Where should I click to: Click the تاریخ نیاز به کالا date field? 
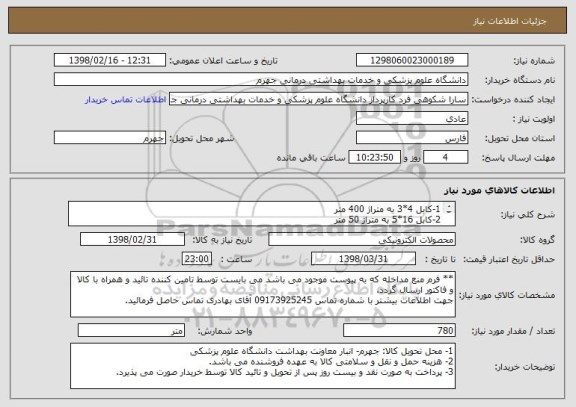pos(132,239)
